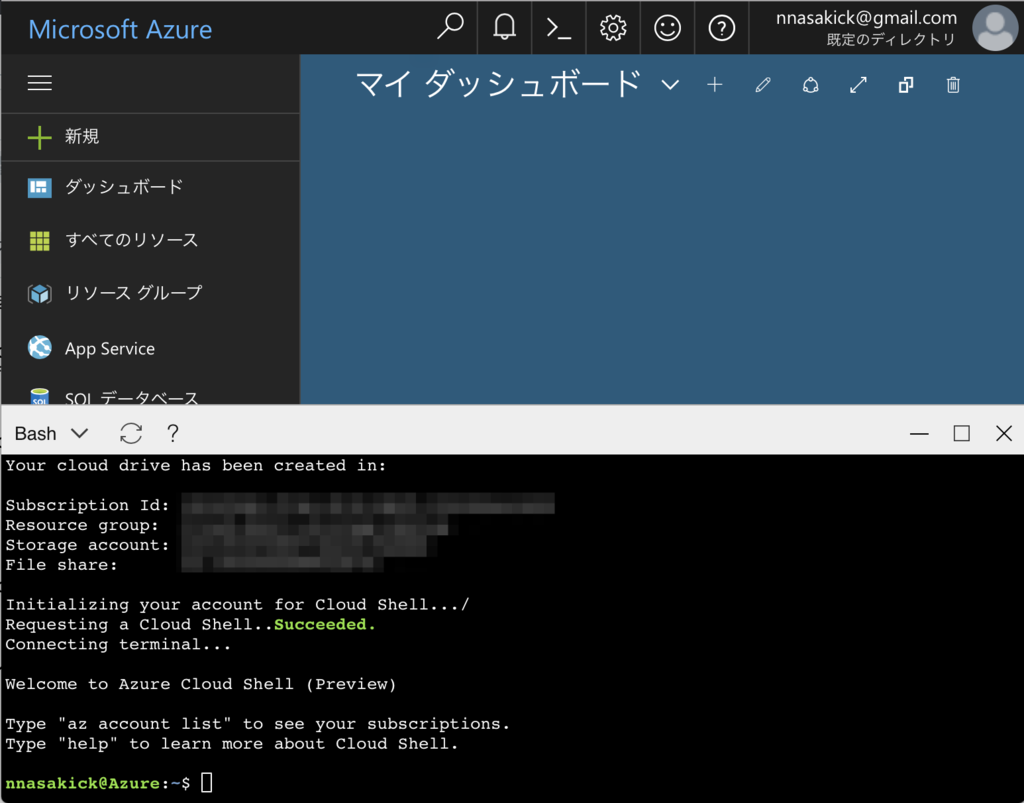Open the notifications bell

504,27
